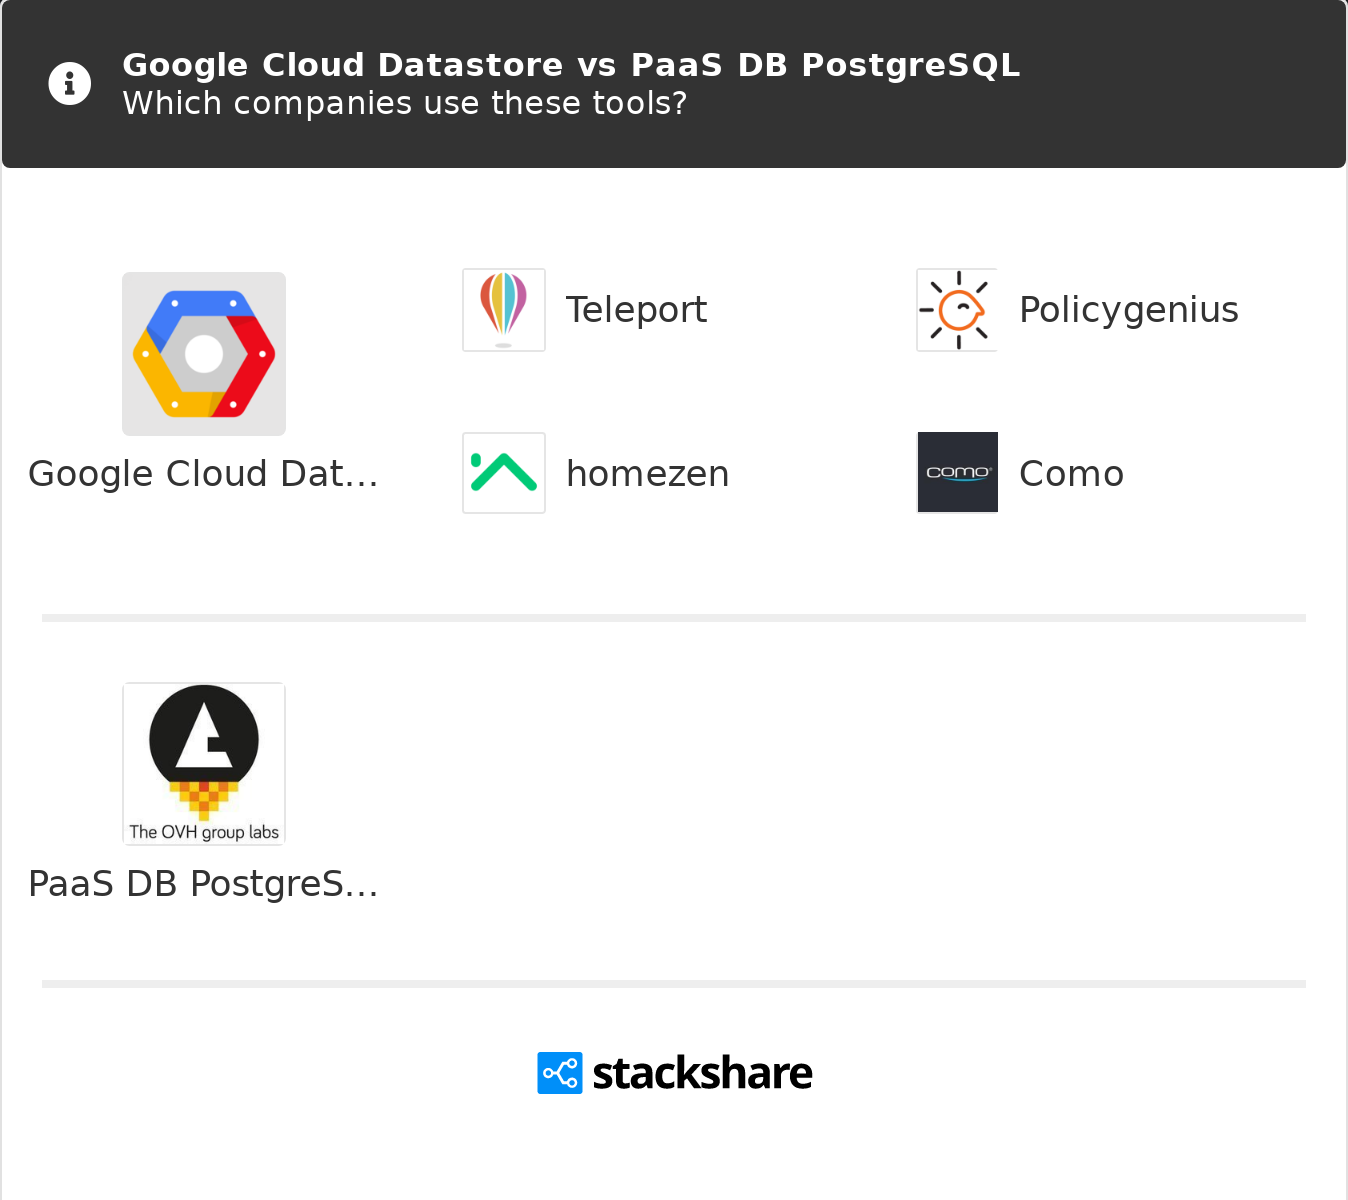Screen dimensions: 1348x1200
Task: Visit the Policygenius company name
Action: click(1128, 310)
